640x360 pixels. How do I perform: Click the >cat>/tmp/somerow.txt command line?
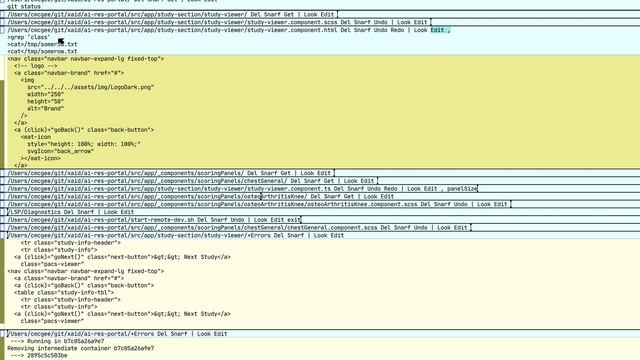[x=42, y=44]
